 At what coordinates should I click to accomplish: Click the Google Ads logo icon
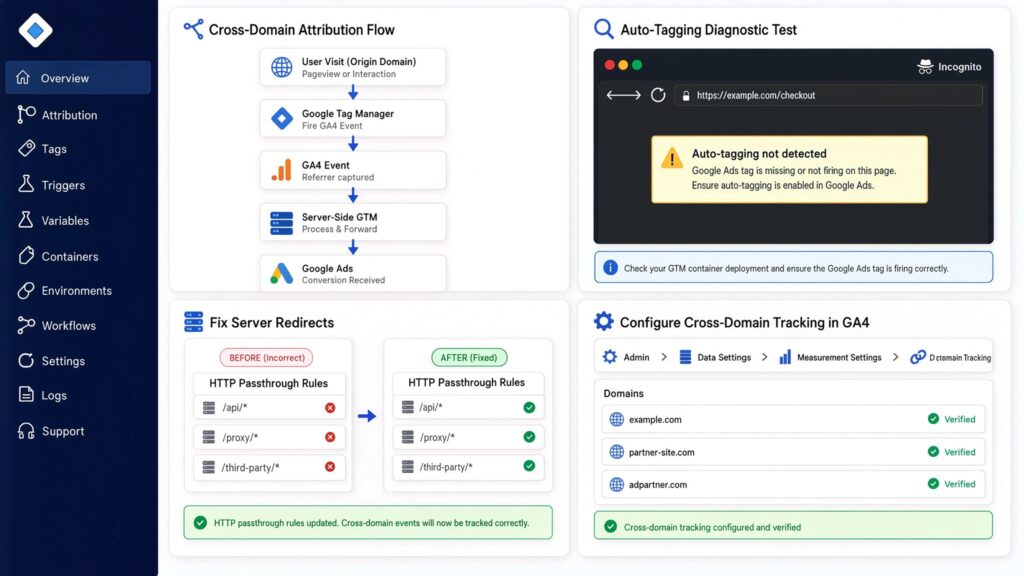pos(281,273)
